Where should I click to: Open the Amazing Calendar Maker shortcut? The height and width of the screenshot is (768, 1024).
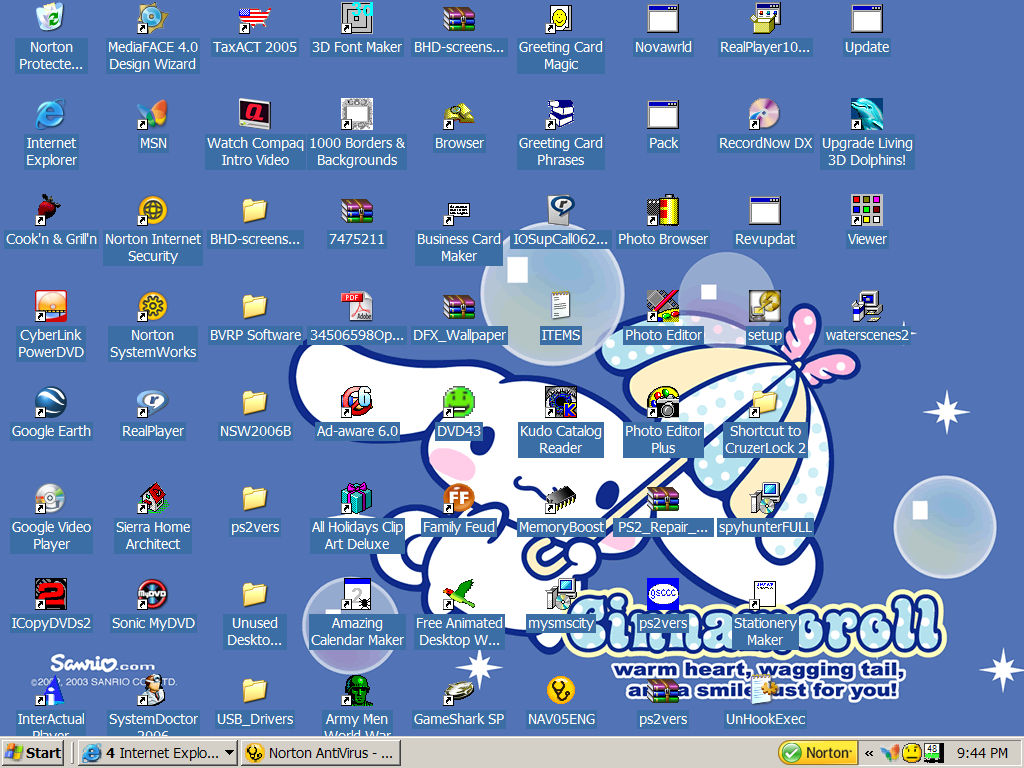point(357,594)
